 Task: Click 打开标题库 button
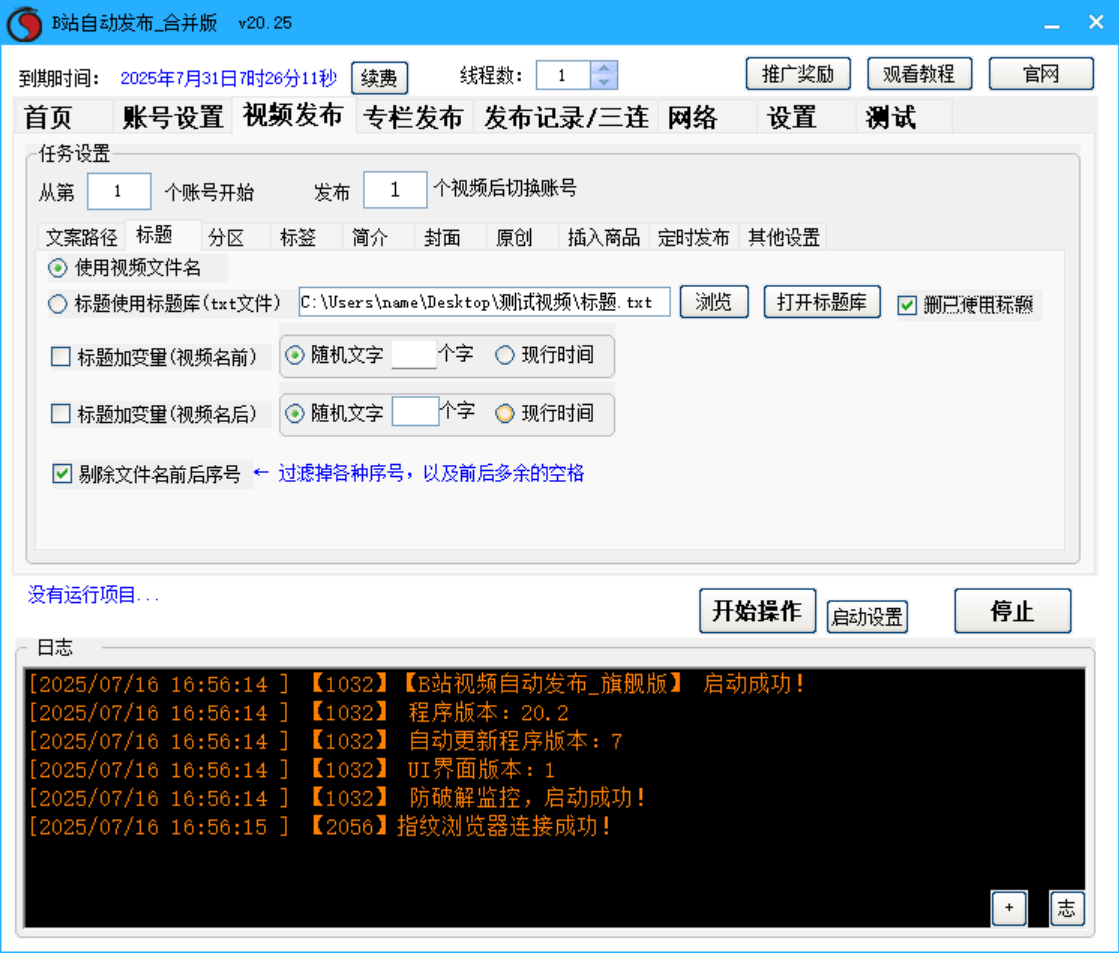tap(821, 302)
